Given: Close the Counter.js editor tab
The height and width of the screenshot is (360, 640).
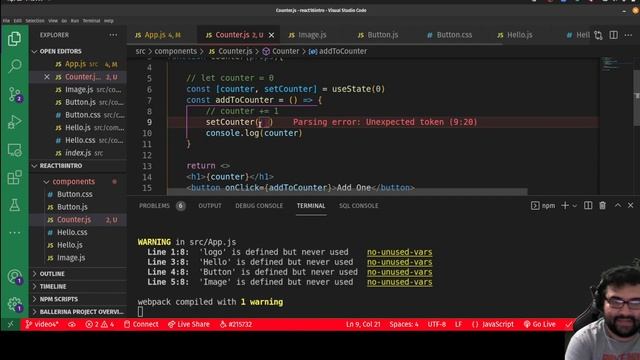Looking at the screenshot, I should 271,36.
